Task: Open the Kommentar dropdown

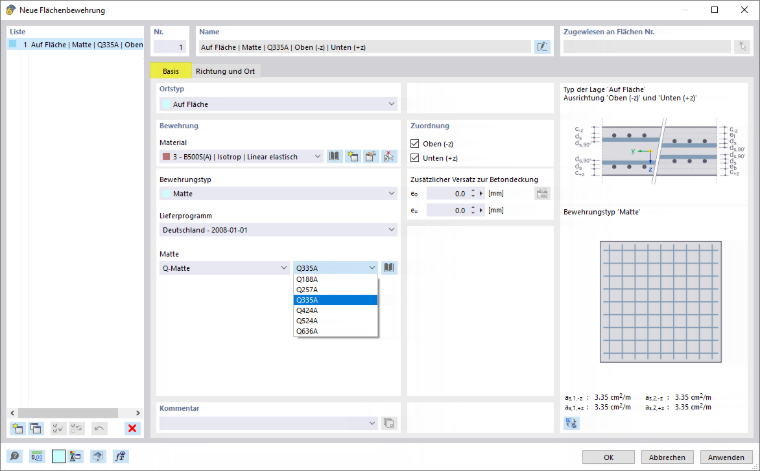Action: 269,423
